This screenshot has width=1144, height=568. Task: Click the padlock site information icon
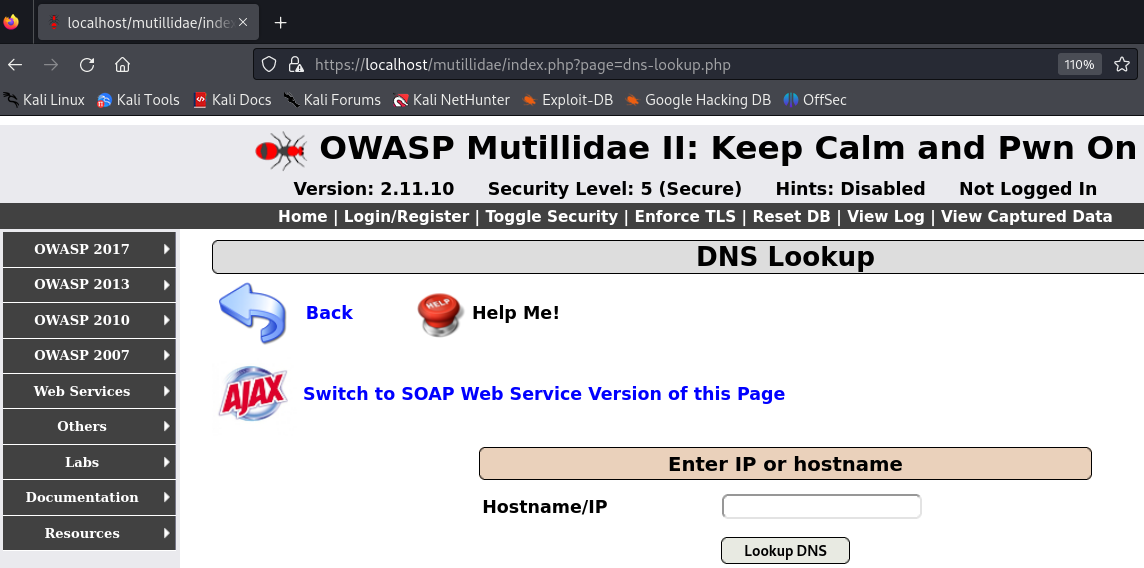click(x=295, y=65)
